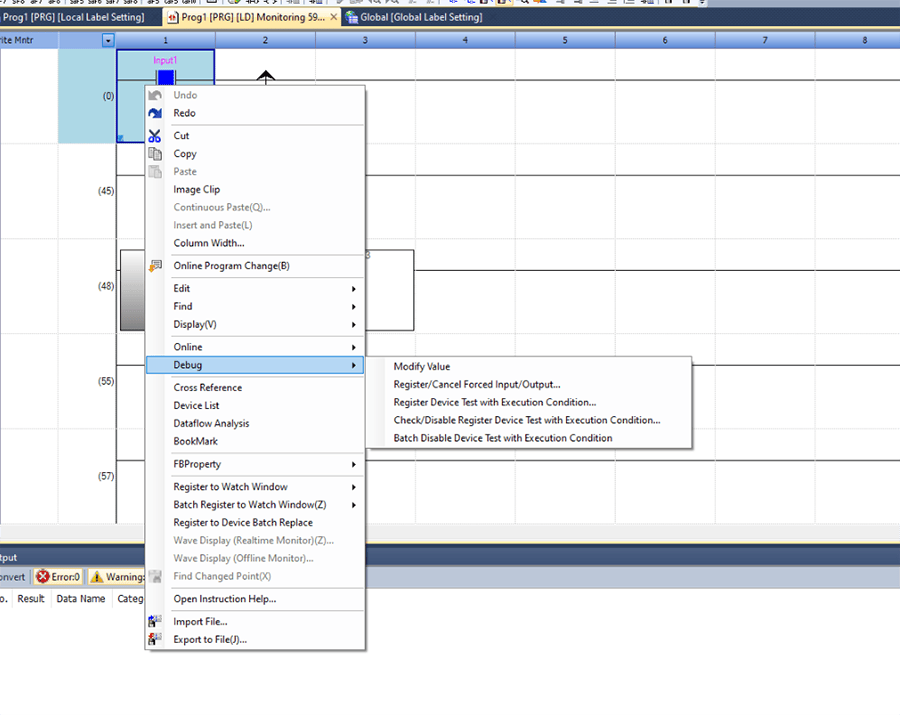Choose Register to Device Batch Replace

click(x=255, y=523)
